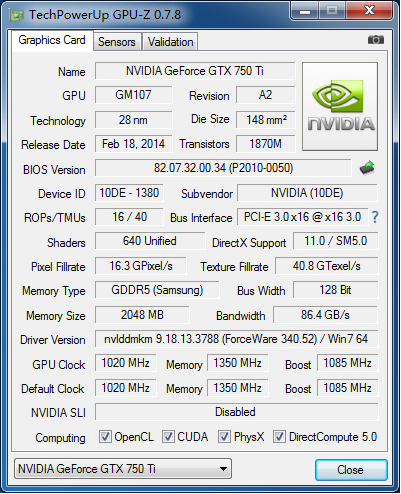
Task: Switch to the Validation tab
Action: point(170,42)
